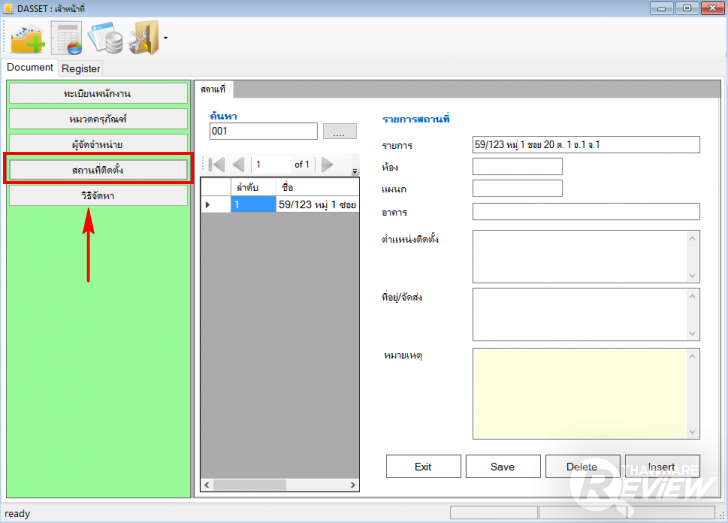Select the ชื่อ column header

coord(317,187)
